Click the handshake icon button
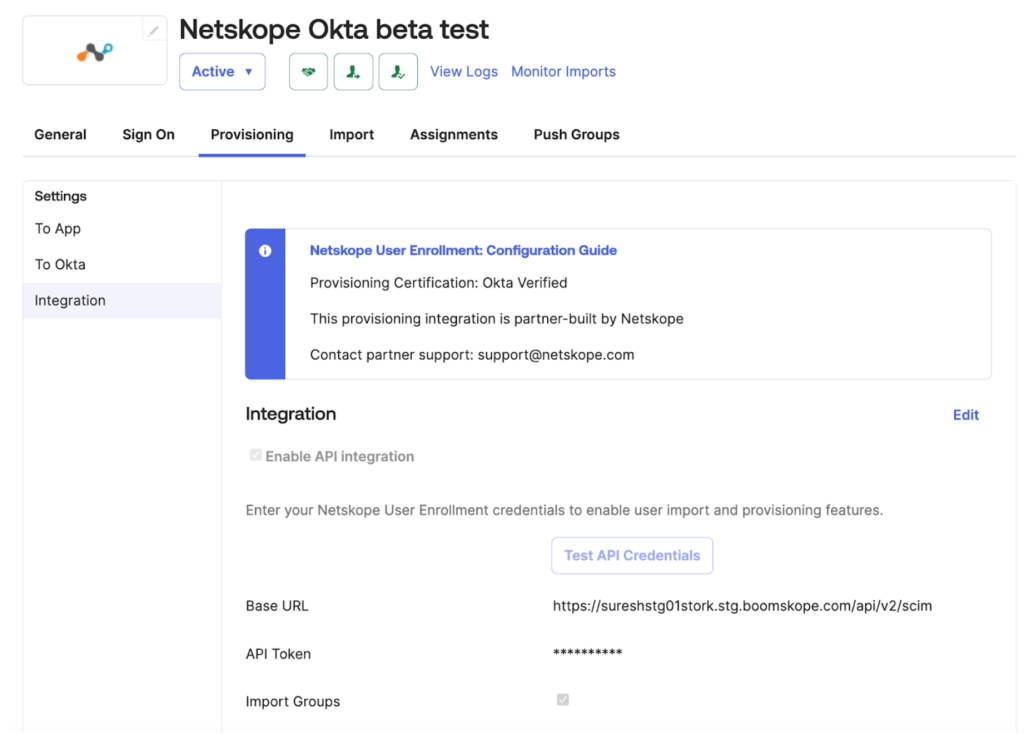 (308, 72)
